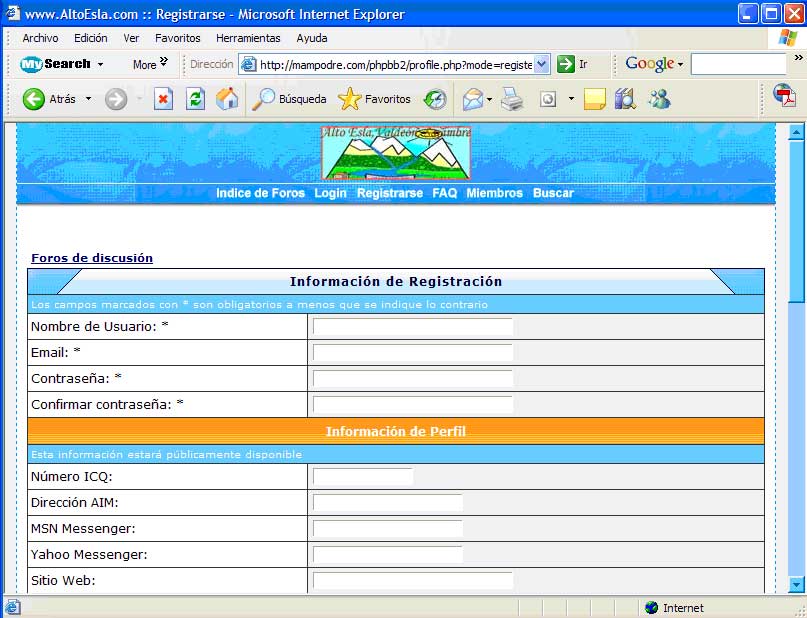
Task: Click the Foros de discusión link
Action: pos(92,258)
